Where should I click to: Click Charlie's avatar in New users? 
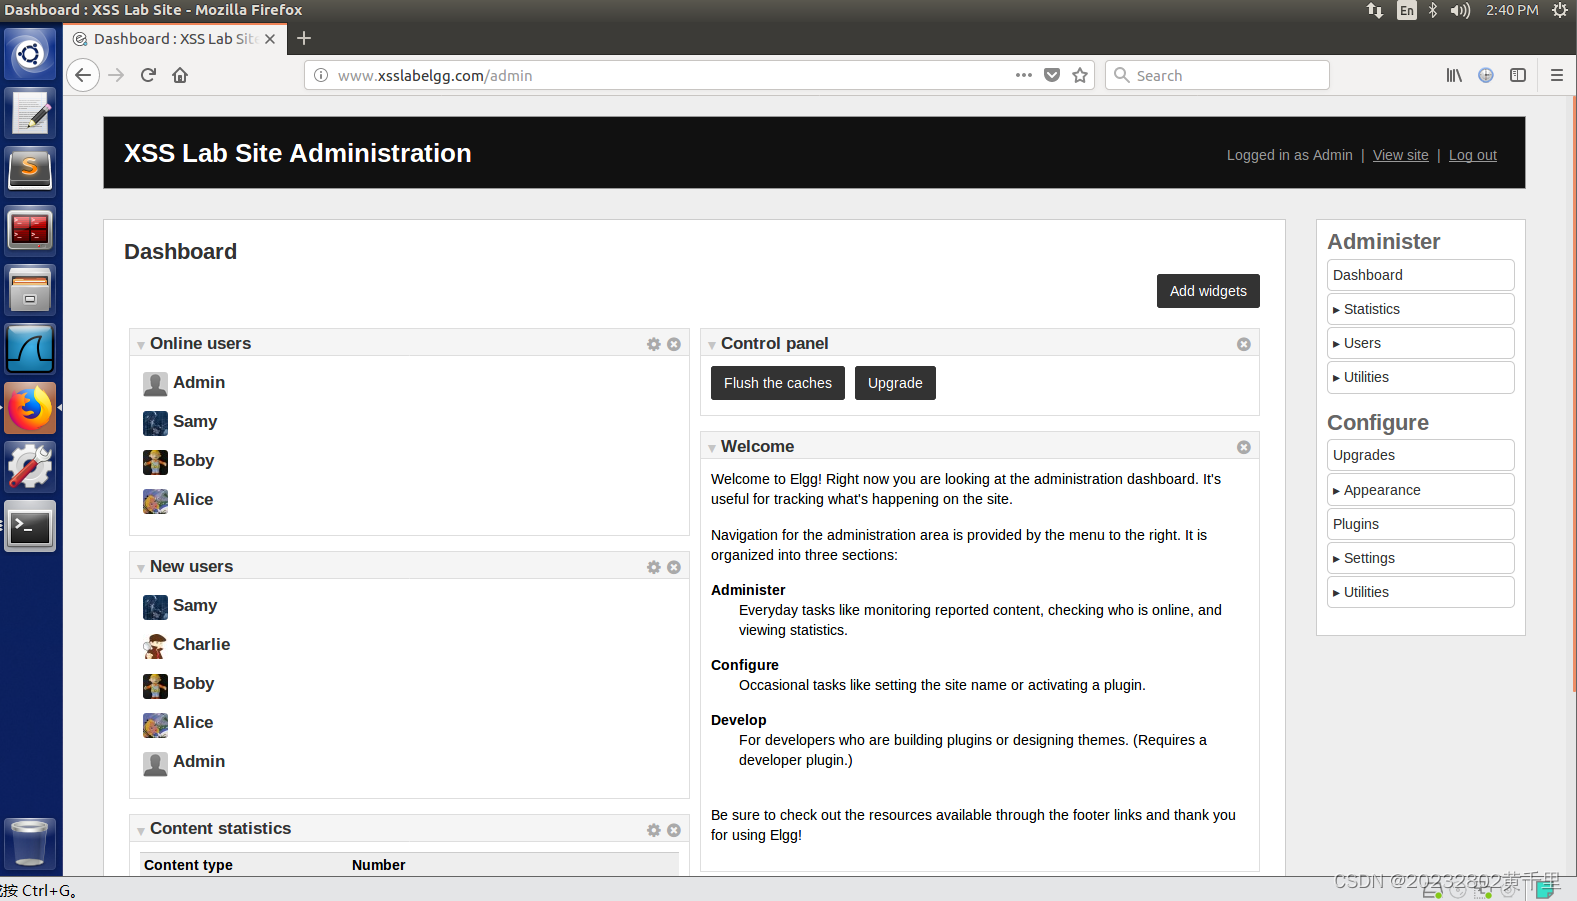[155, 646]
